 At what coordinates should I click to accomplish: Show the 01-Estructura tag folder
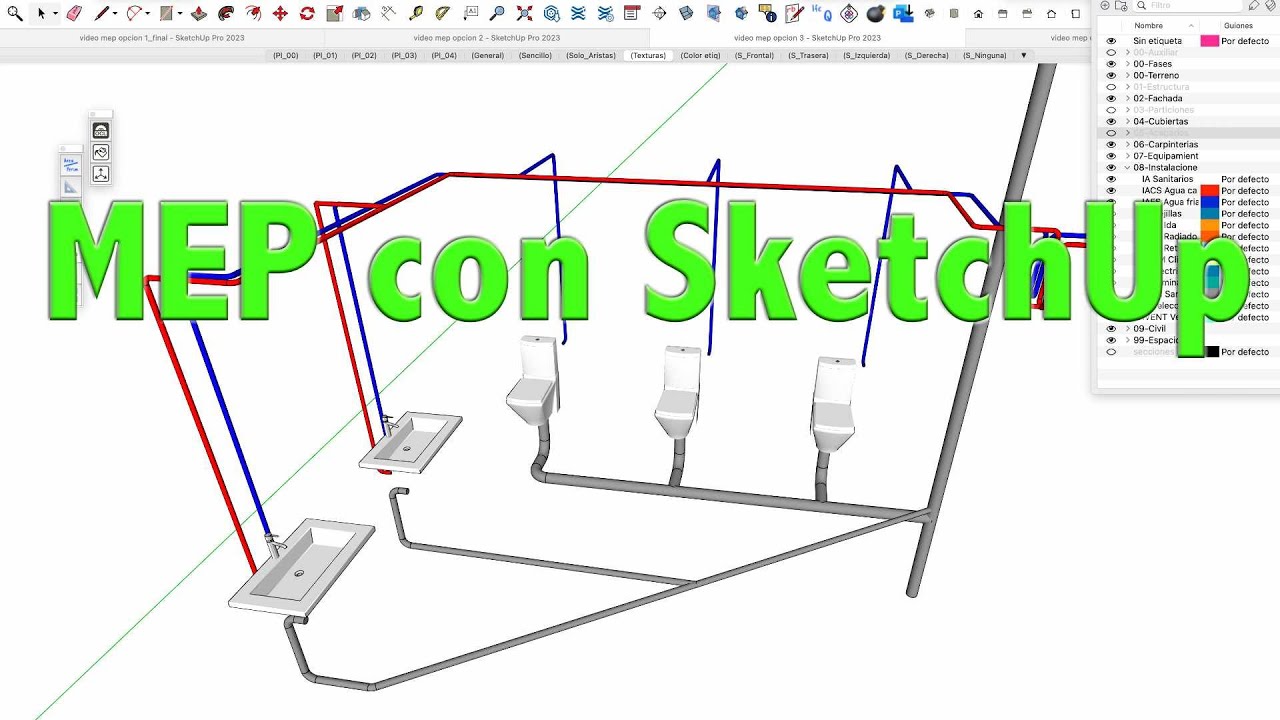tap(1111, 87)
